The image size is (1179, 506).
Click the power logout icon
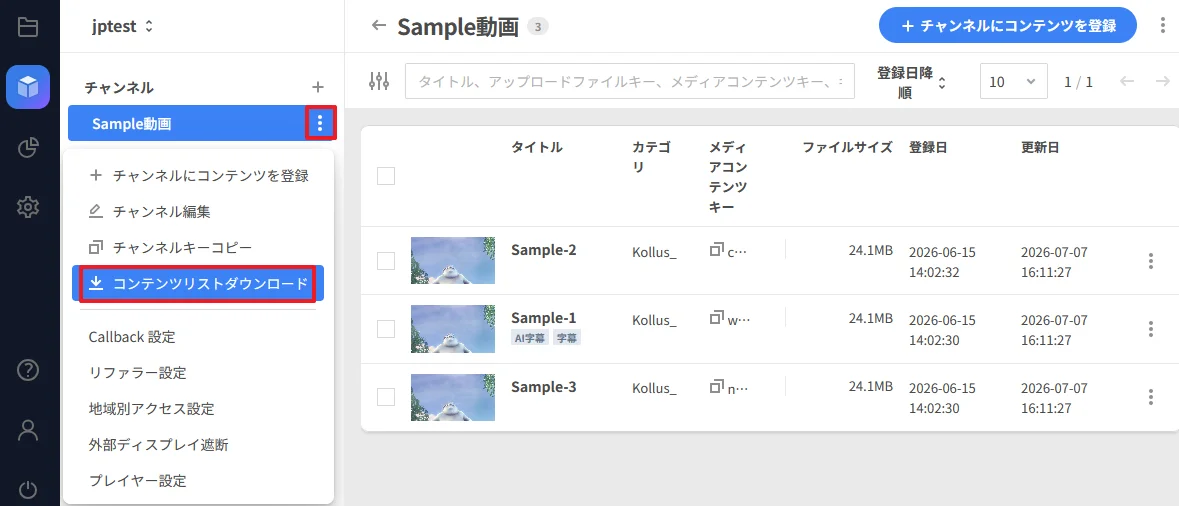pyautogui.click(x=28, y=490)
